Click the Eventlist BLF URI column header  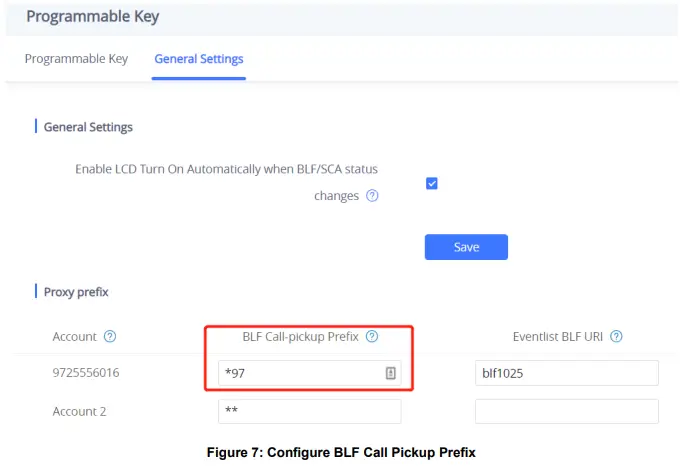tap(557, 337)
